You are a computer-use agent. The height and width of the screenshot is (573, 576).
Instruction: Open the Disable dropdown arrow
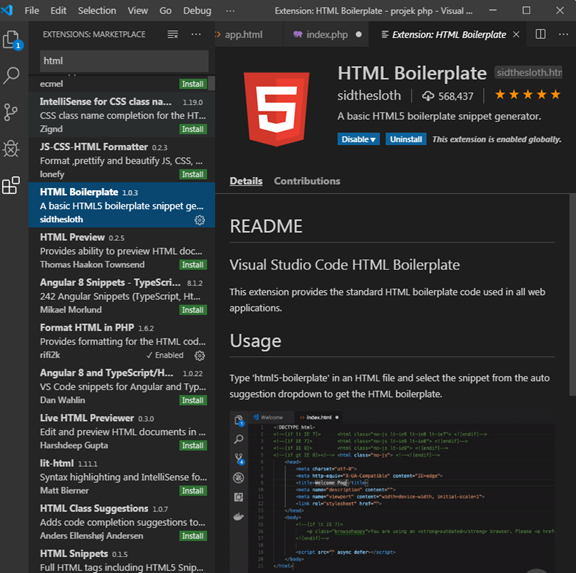click(373, 140)
